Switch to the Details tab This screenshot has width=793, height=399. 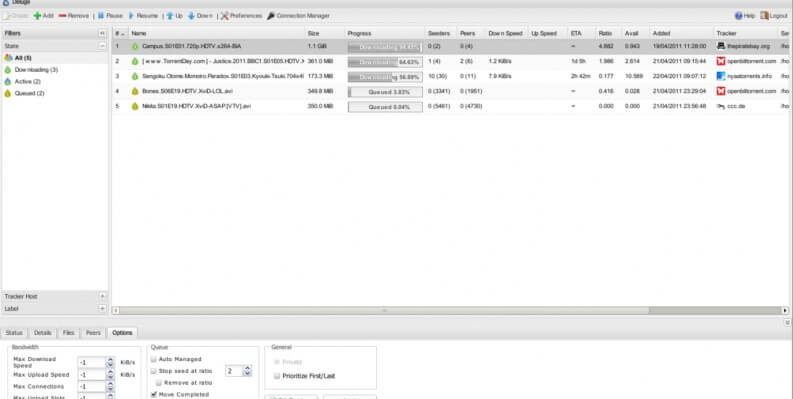pos(42,333)
